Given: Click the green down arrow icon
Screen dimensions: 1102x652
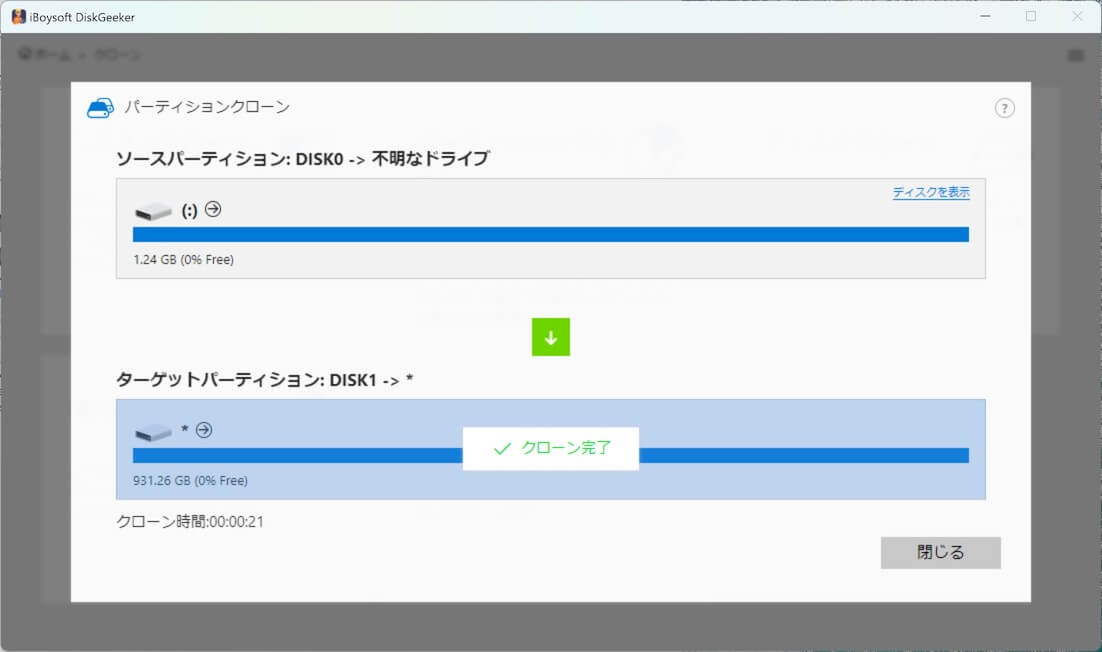Looking at the screenshot, I should pos(550,337).
